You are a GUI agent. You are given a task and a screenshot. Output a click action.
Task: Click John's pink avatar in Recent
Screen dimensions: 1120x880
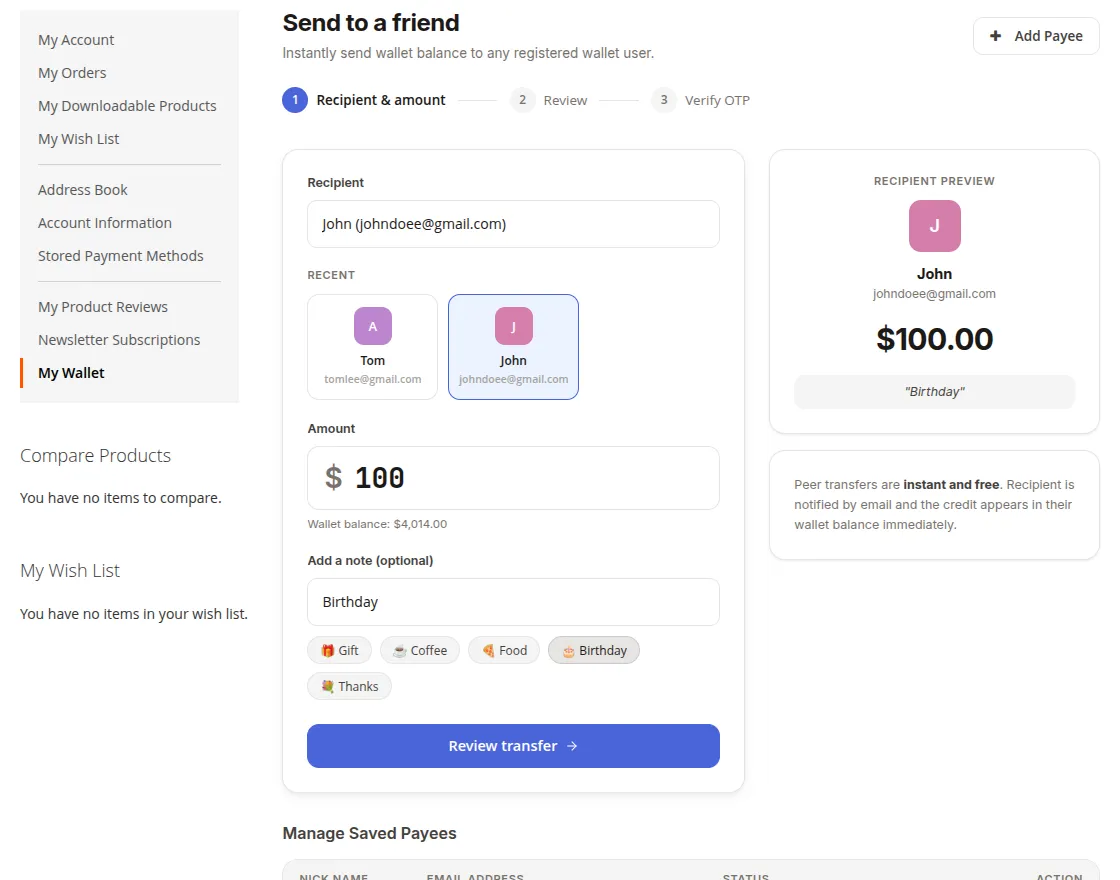tap(513, 326)
